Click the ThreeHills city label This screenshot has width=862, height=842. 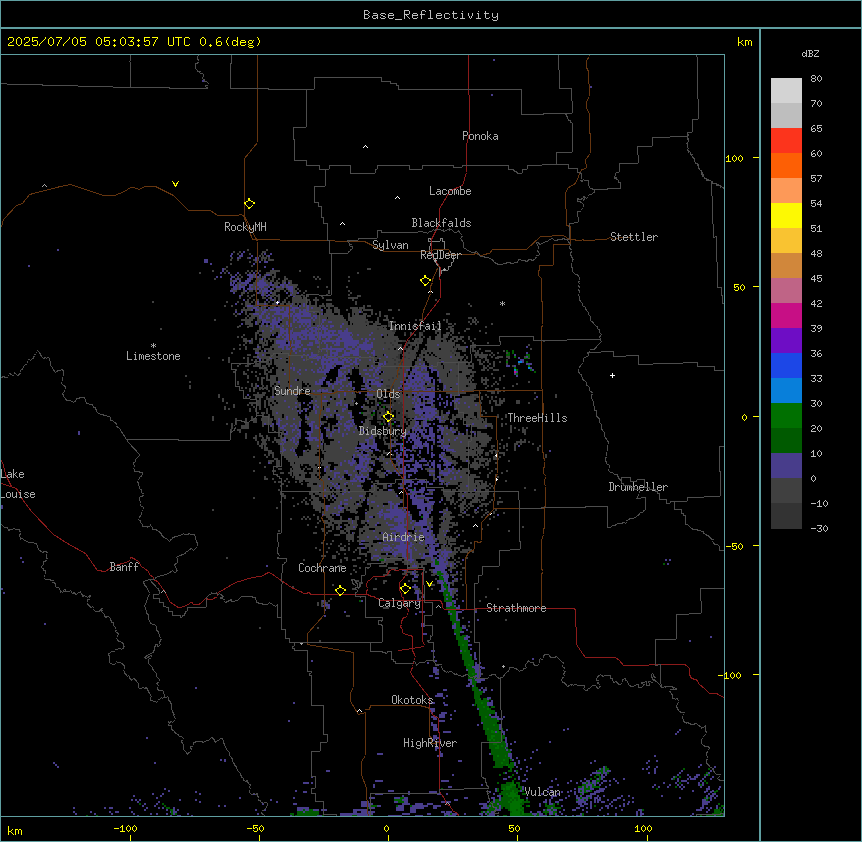(x=537, y=418)
